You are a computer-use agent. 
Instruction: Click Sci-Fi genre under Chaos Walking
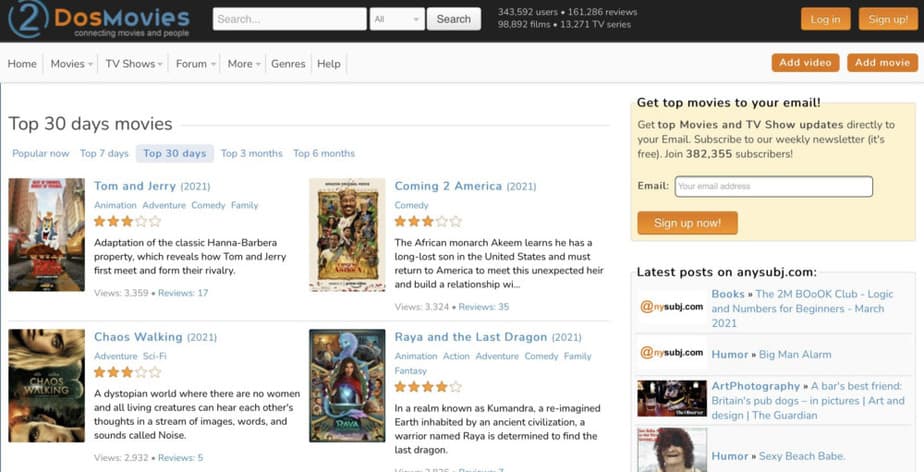(x=155, y=356)
